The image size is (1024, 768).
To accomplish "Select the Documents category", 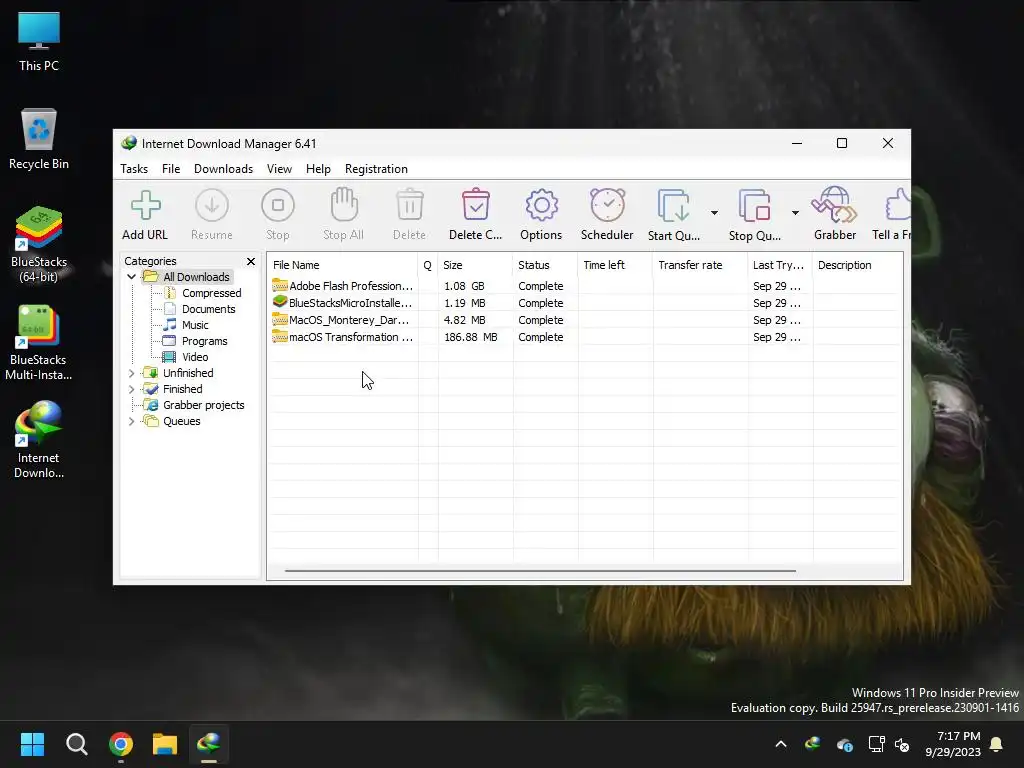I will coord(208,309).
